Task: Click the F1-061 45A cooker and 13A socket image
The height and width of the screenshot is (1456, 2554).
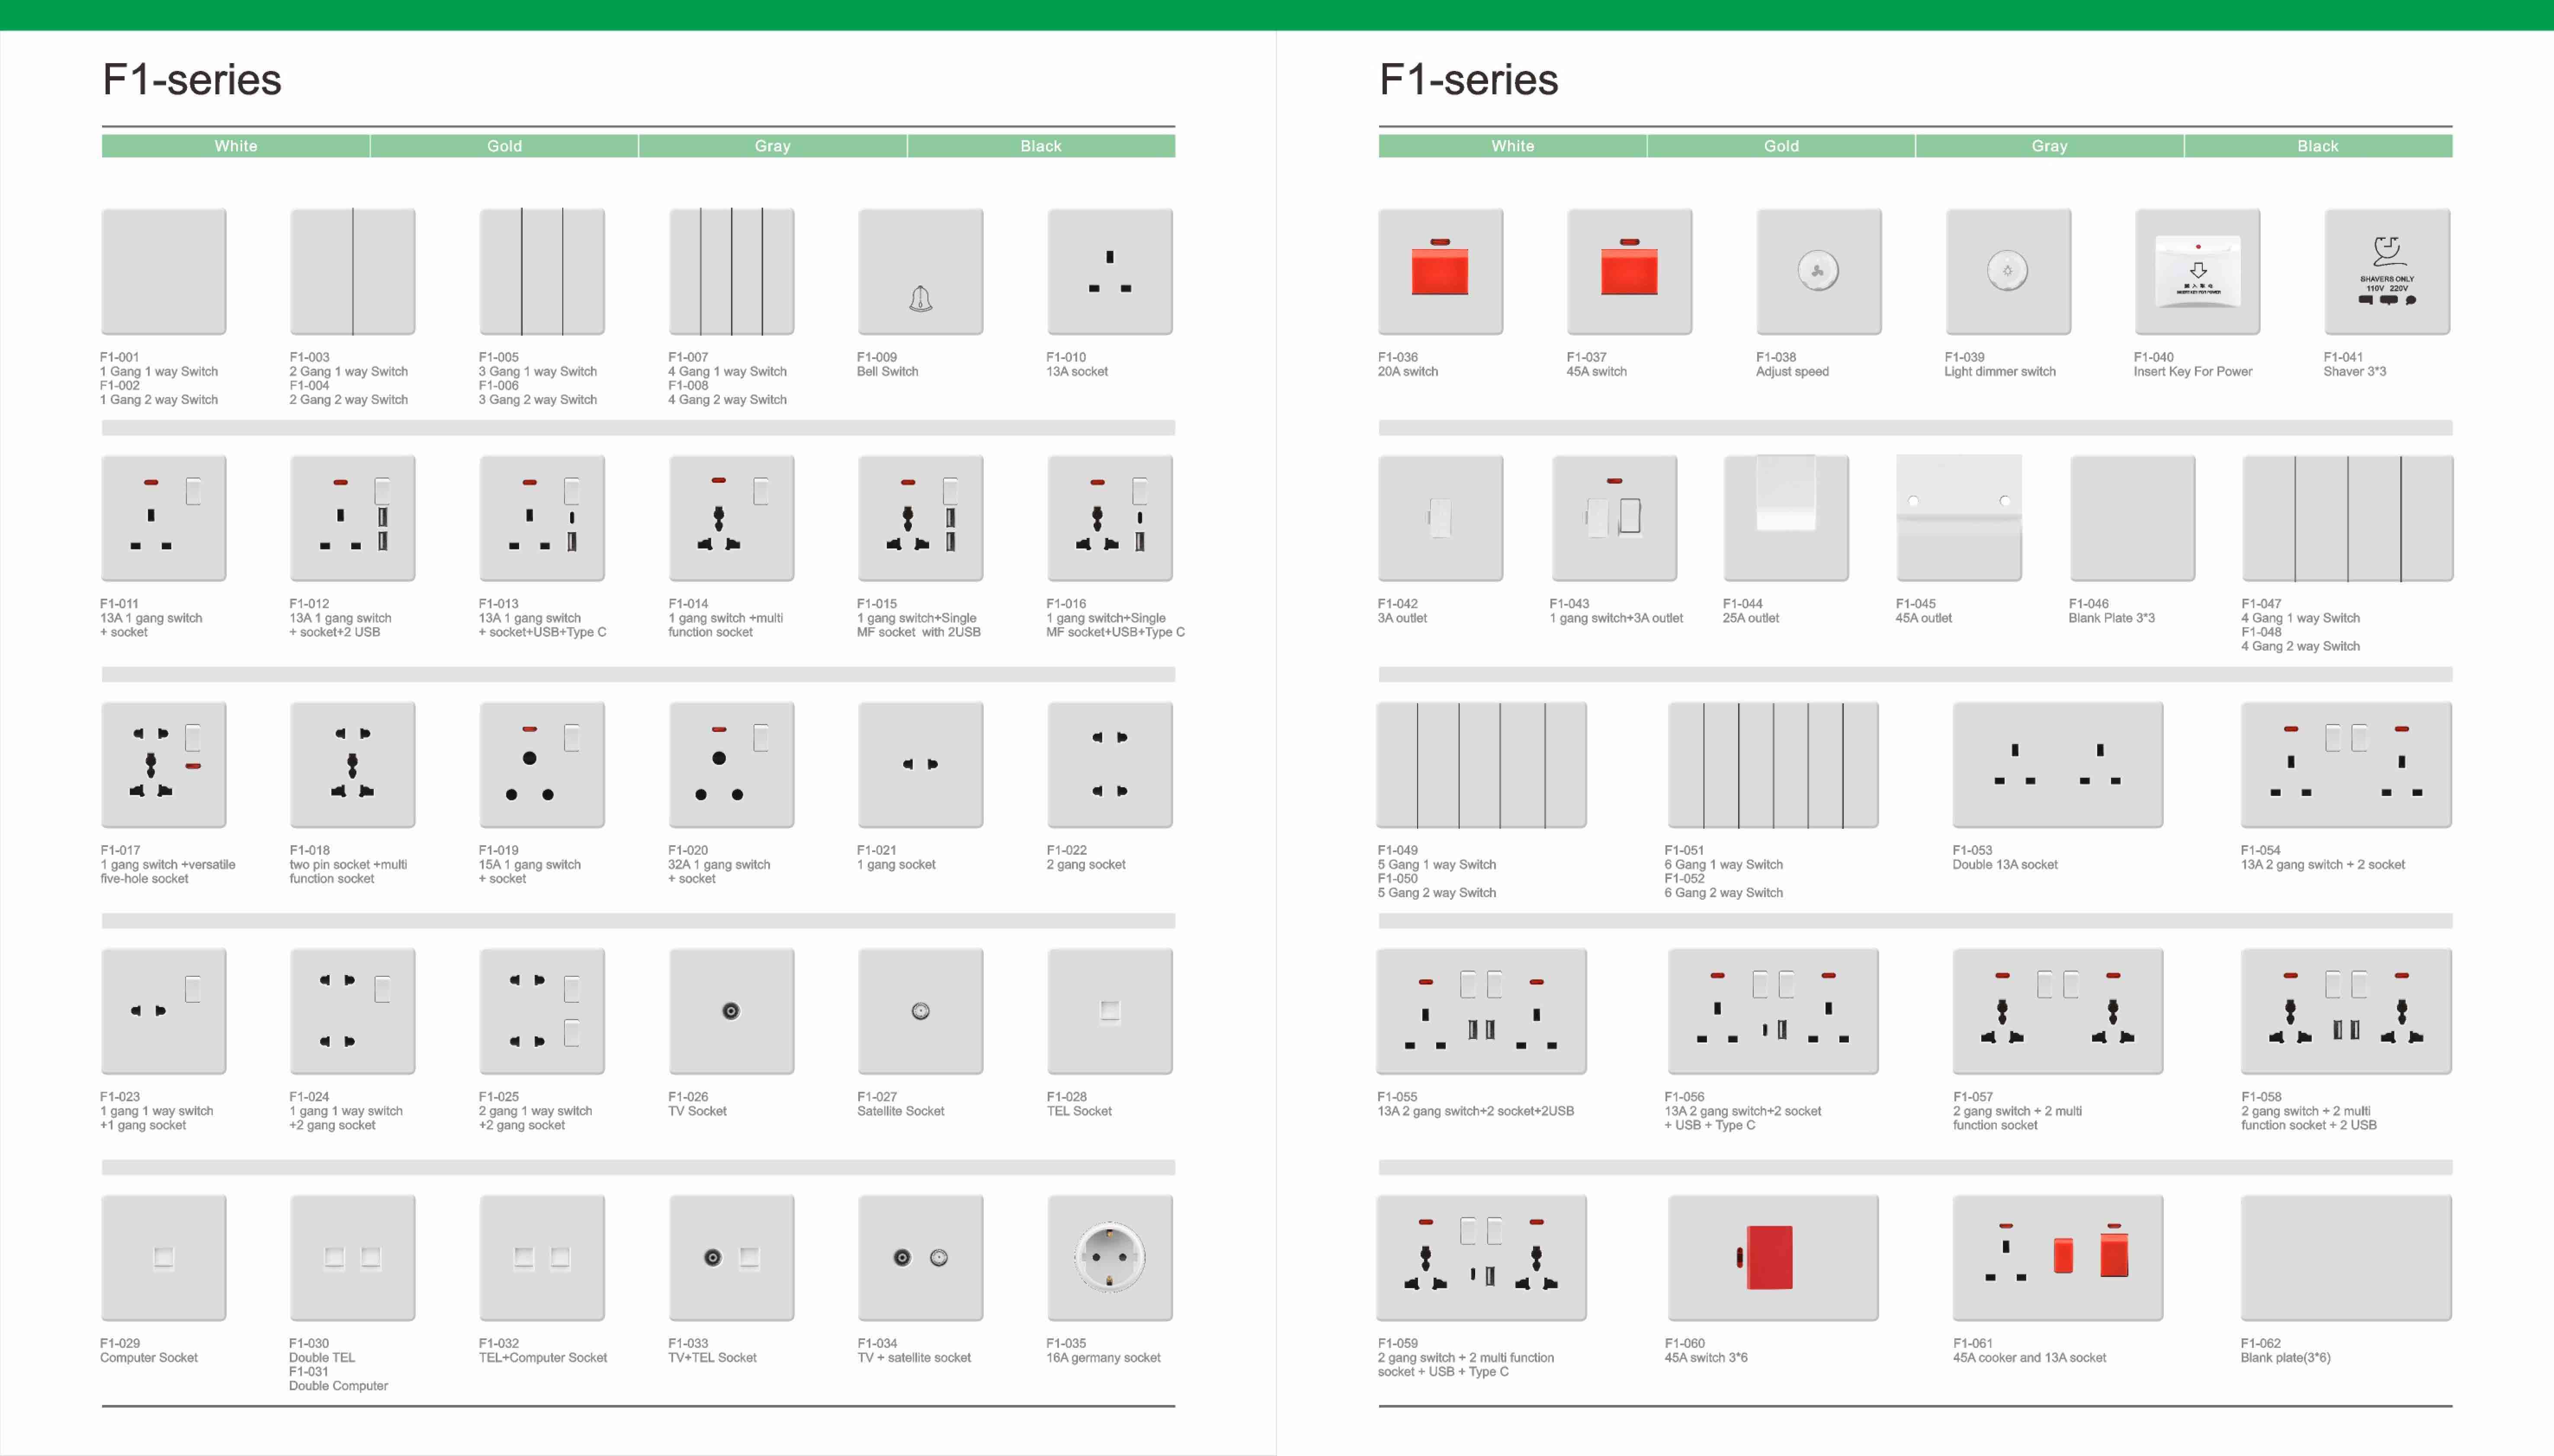Action: point(2057,1258)
